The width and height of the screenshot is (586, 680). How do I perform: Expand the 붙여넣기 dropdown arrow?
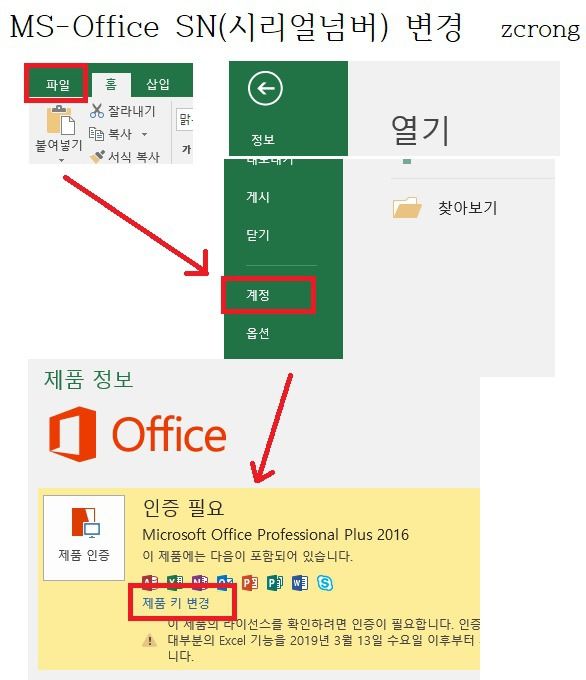tap(61, 160)
